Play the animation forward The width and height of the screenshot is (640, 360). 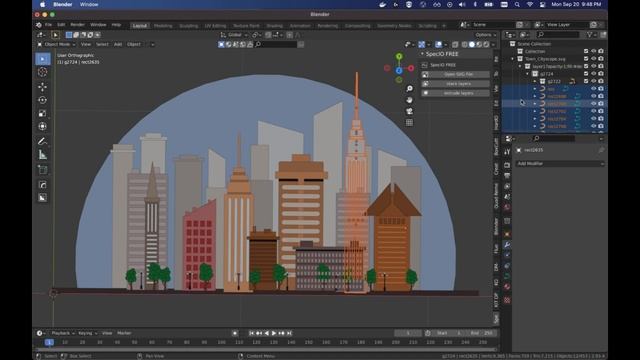pyautogui.click(x=274, y=333)
